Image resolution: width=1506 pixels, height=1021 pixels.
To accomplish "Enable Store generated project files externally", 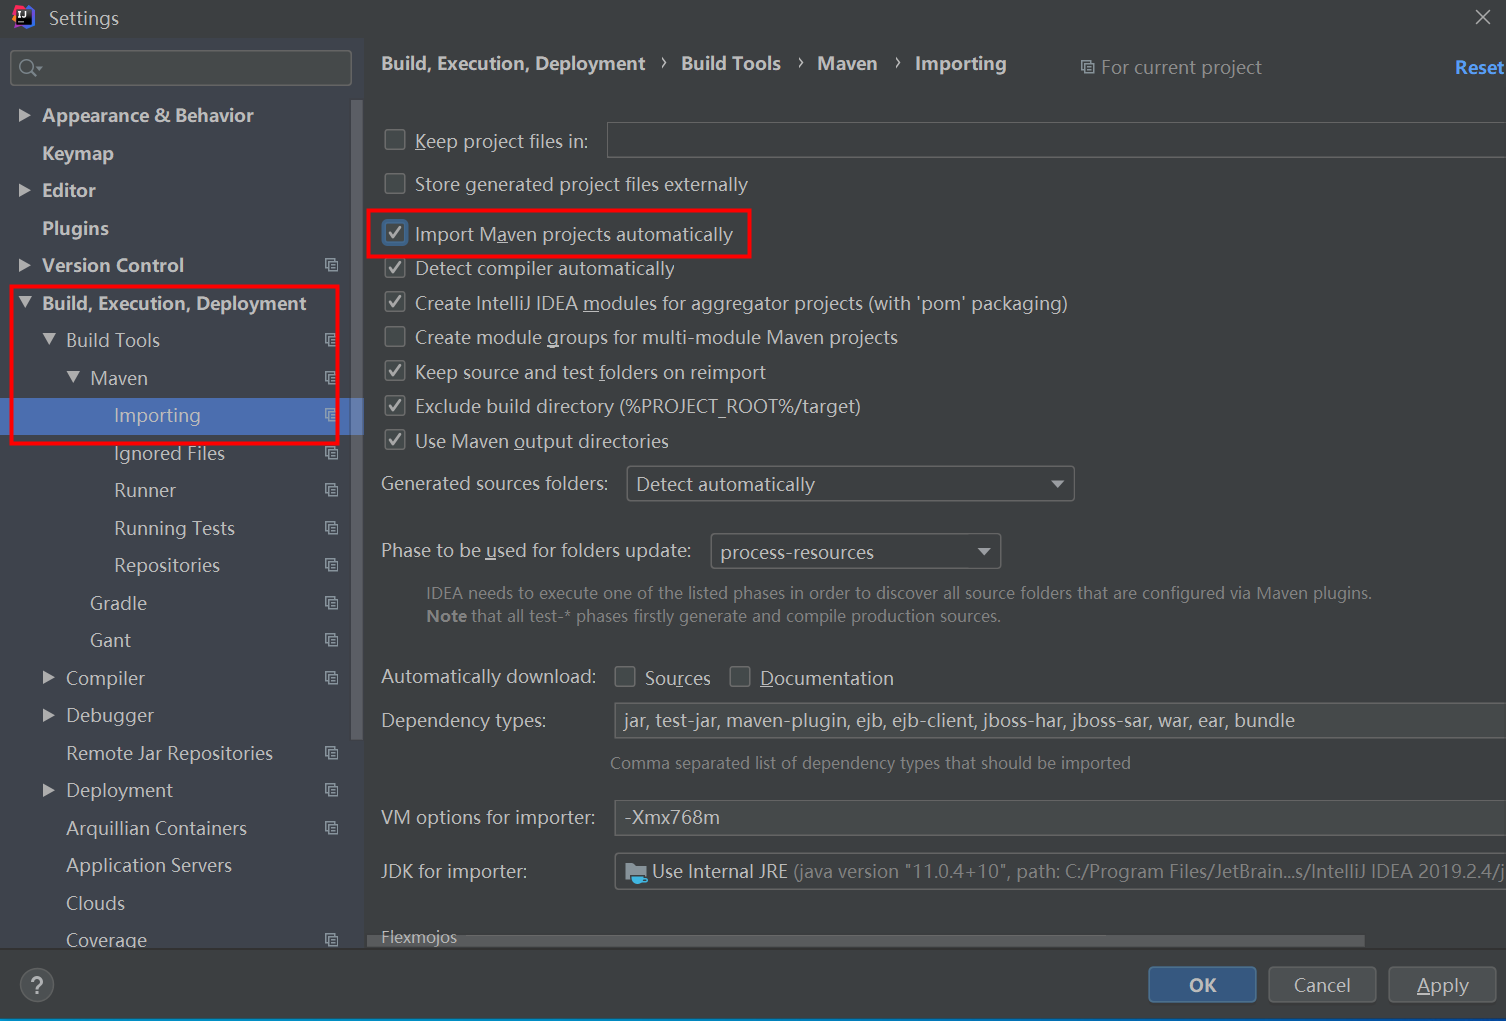I will click(395, 184).
